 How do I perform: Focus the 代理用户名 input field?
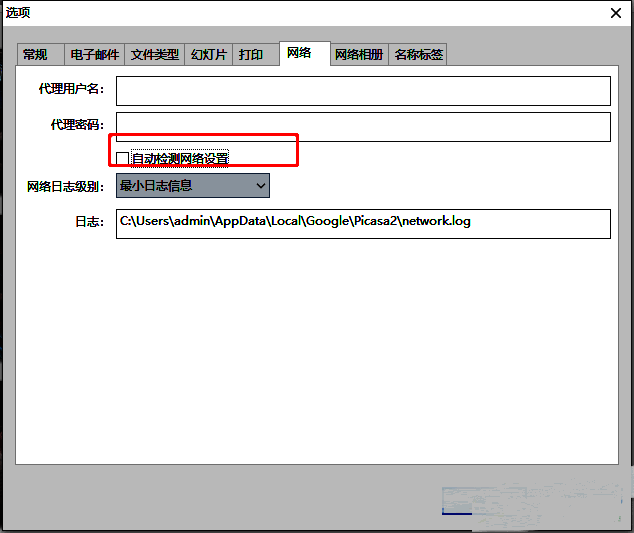[363, 90]
